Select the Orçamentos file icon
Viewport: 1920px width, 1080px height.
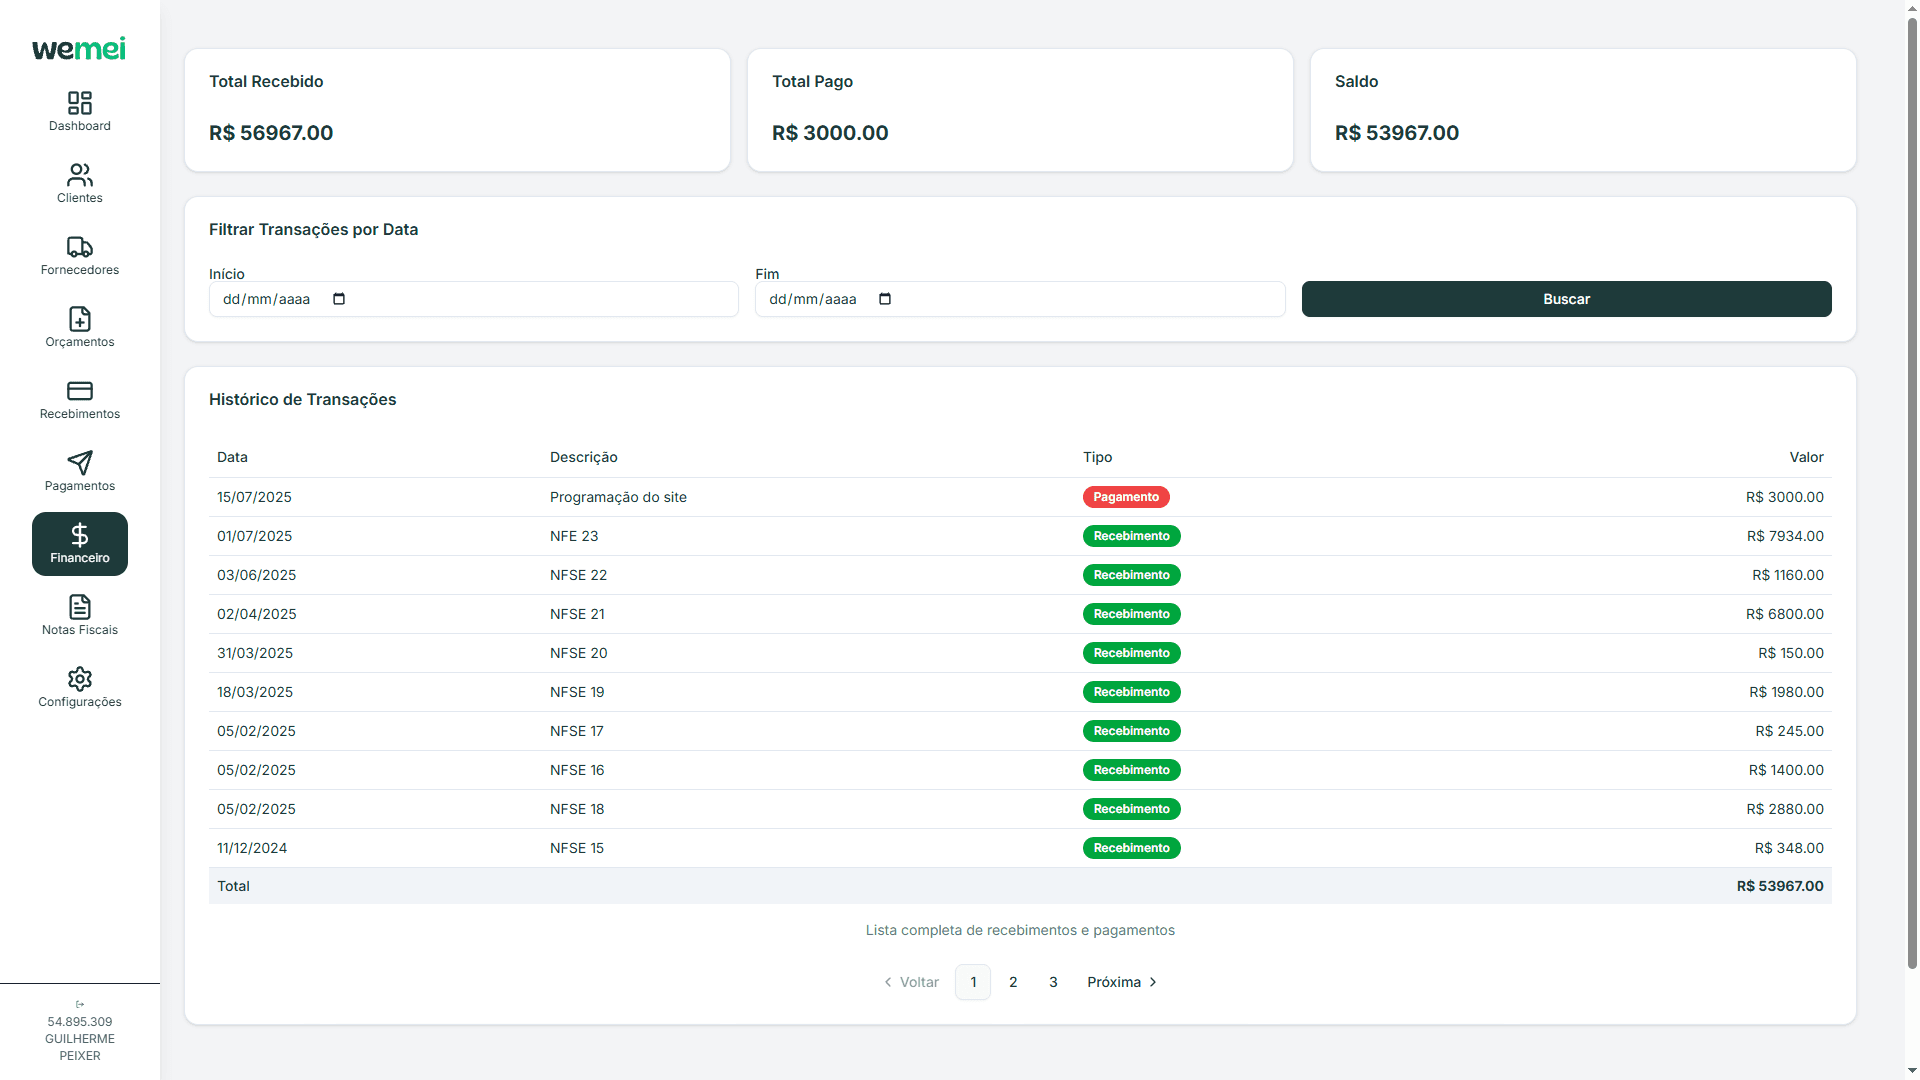click(x=80, y=319)
